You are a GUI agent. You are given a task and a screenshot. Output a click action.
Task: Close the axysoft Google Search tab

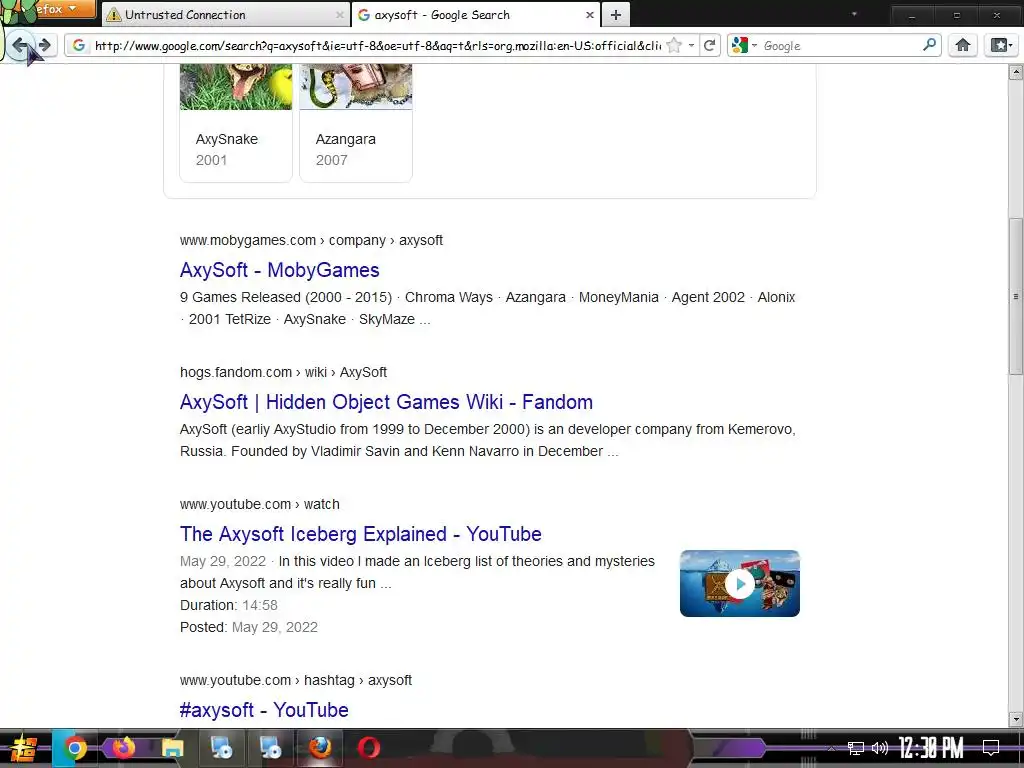(x=589, y=14)
